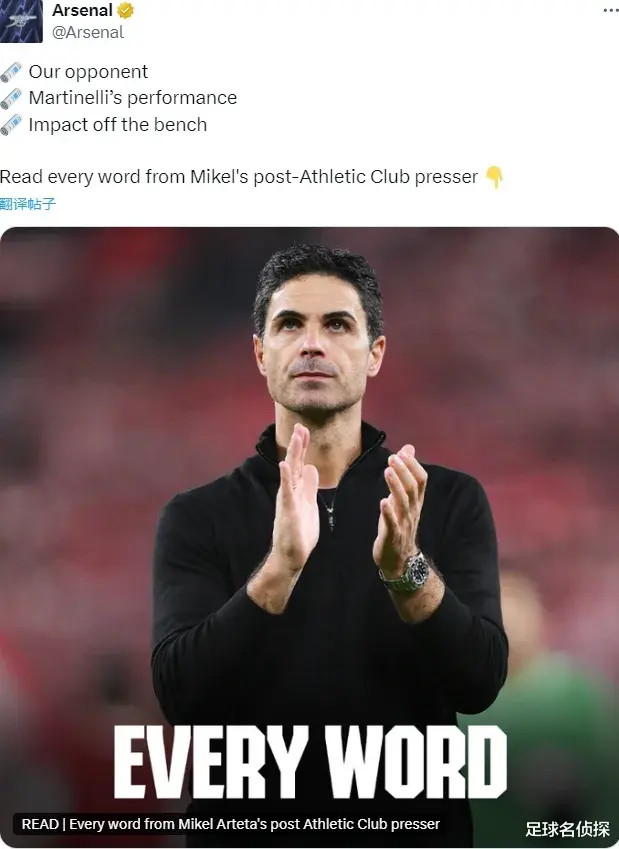Click the 'Impact off the bench' line
Screen dimensions: 619x849
coord(118,125)
